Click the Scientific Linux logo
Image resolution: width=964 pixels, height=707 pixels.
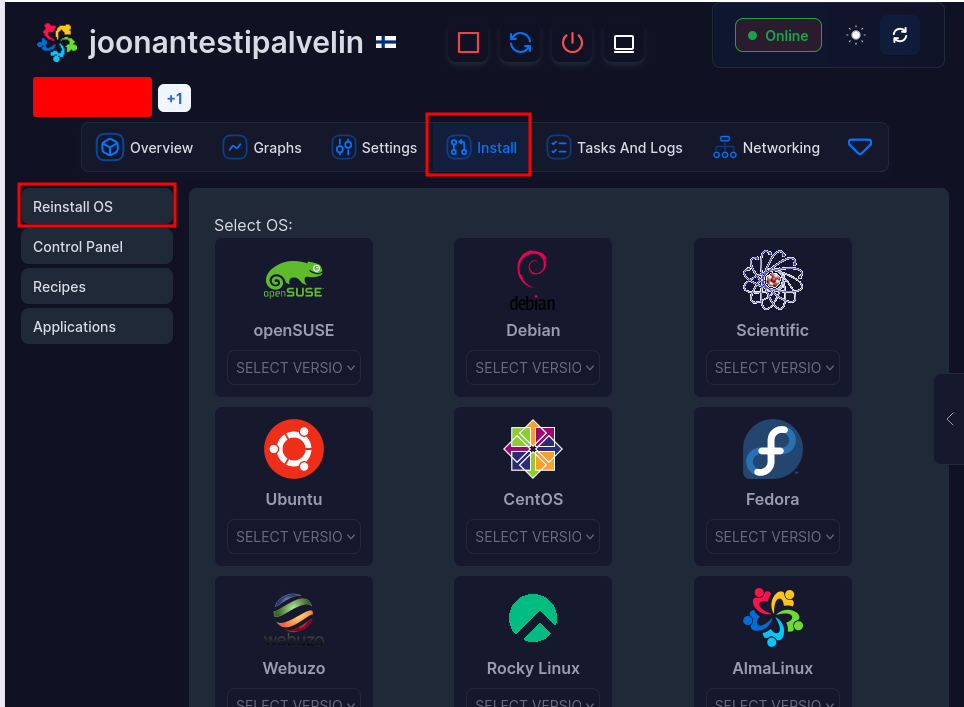772,280
